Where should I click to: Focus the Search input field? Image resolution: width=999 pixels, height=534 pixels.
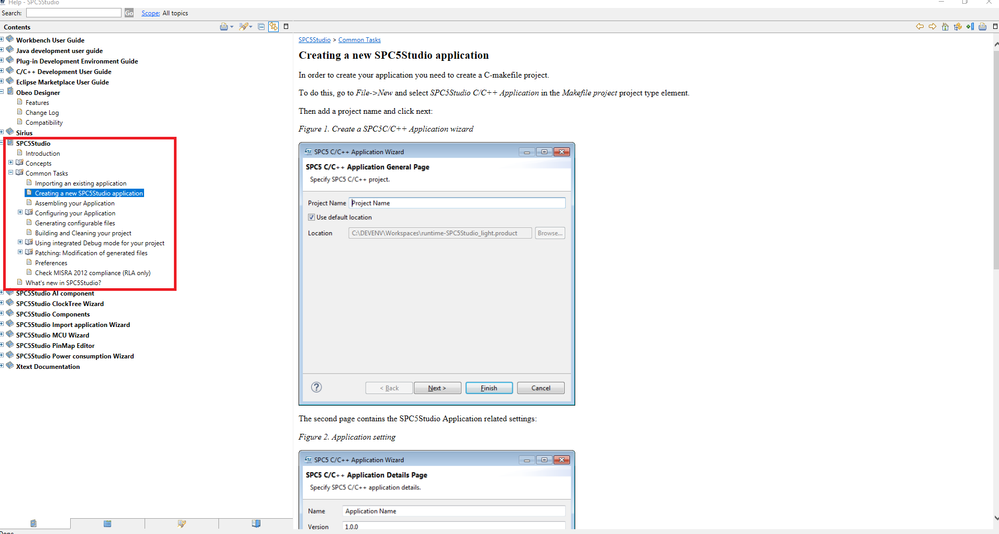(74, 13)
